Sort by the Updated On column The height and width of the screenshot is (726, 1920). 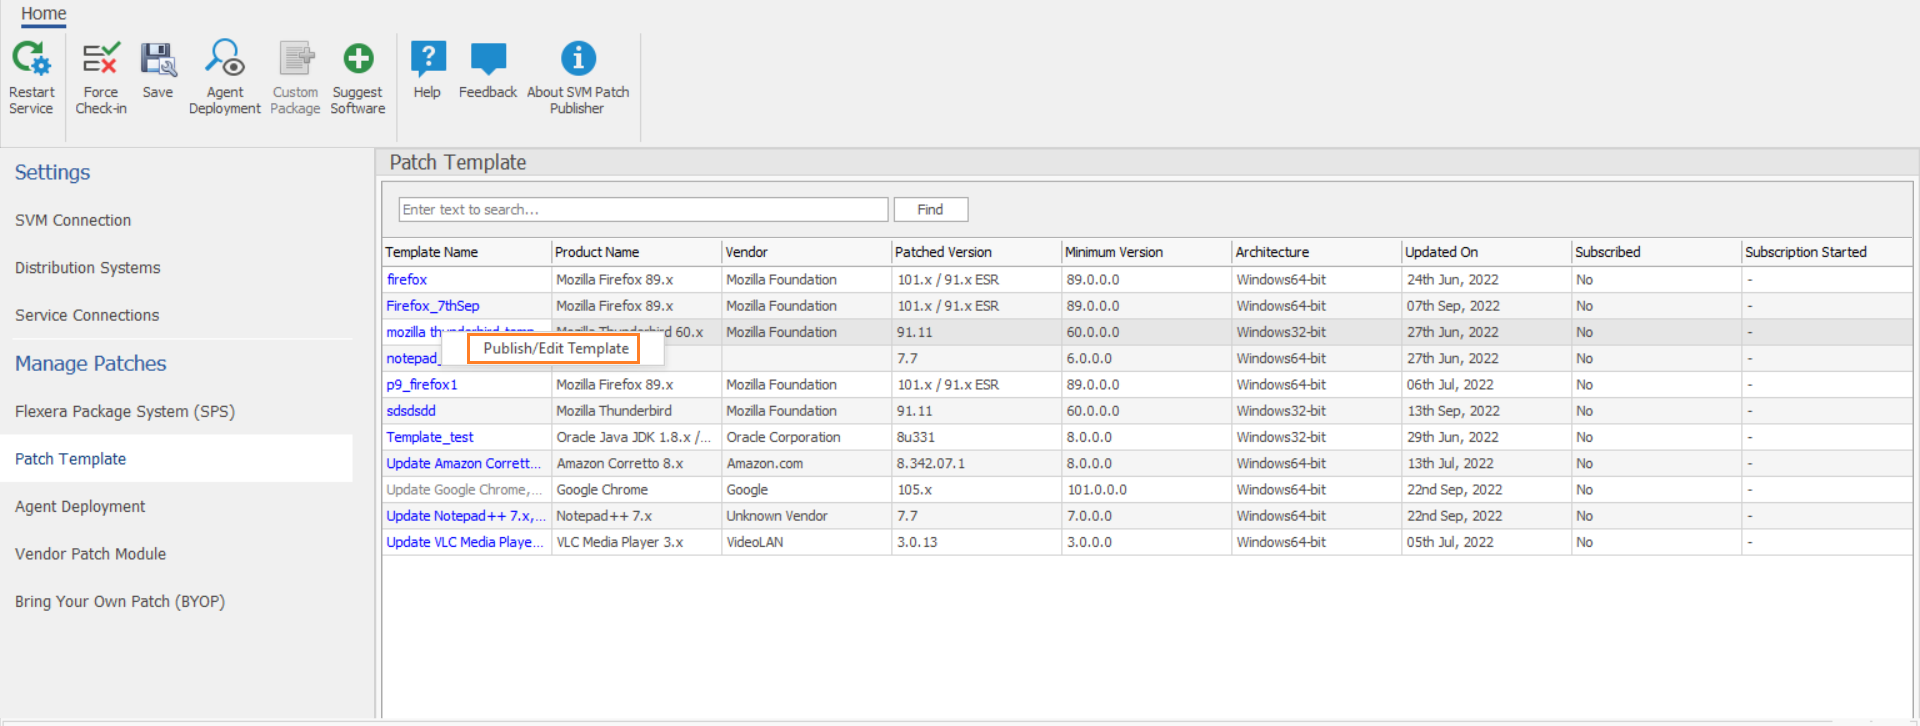coord(1441,252)
